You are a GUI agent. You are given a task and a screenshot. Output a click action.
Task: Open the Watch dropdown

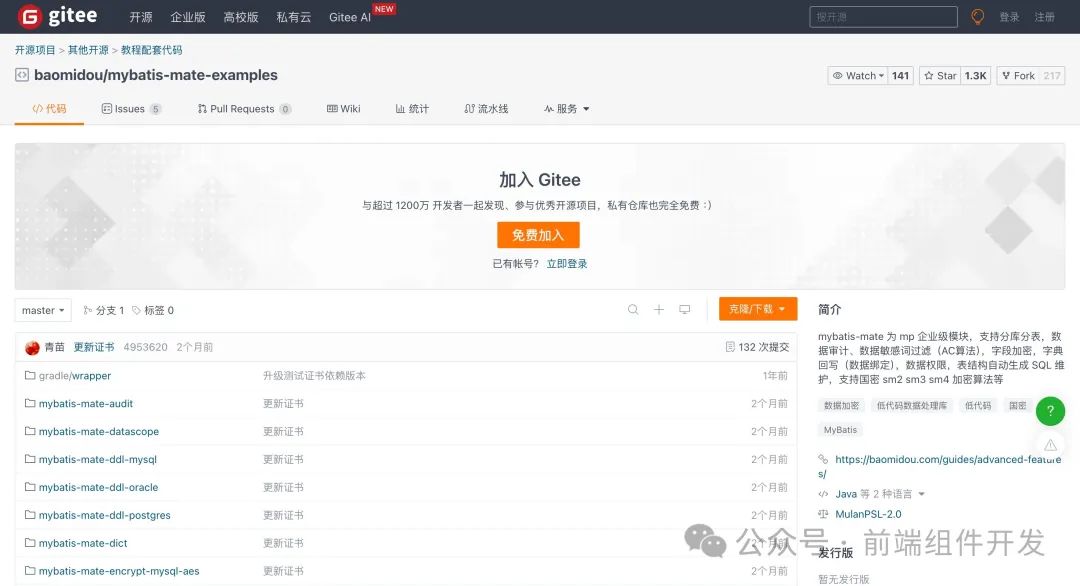pos(858,76)
